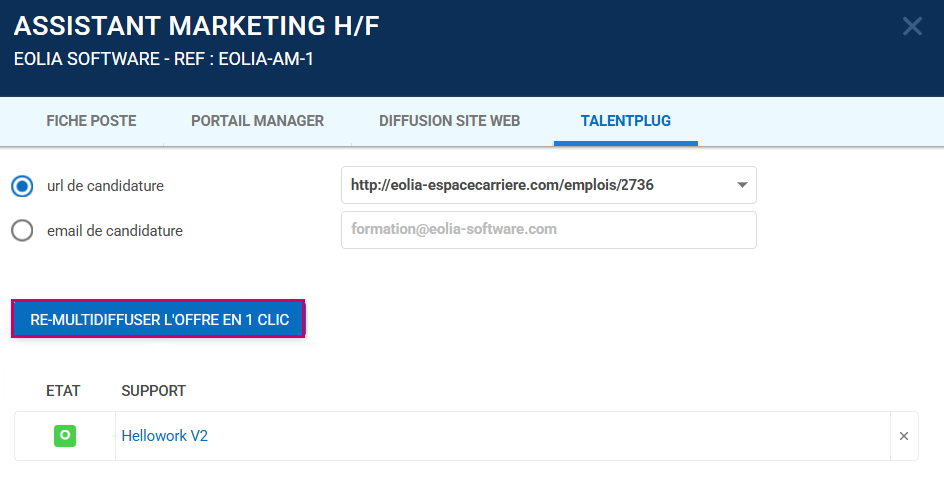Click the green status icon for Hellowork V2
The height and width of the screenshot is (486, 944).
click(x=65, y=436)
